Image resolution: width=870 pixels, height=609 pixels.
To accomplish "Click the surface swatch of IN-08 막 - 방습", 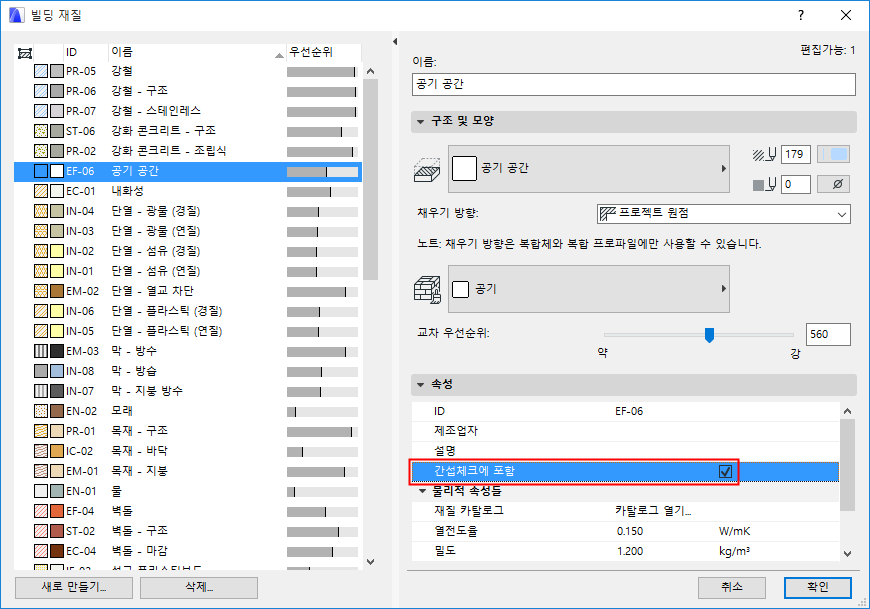I will 57,371.
